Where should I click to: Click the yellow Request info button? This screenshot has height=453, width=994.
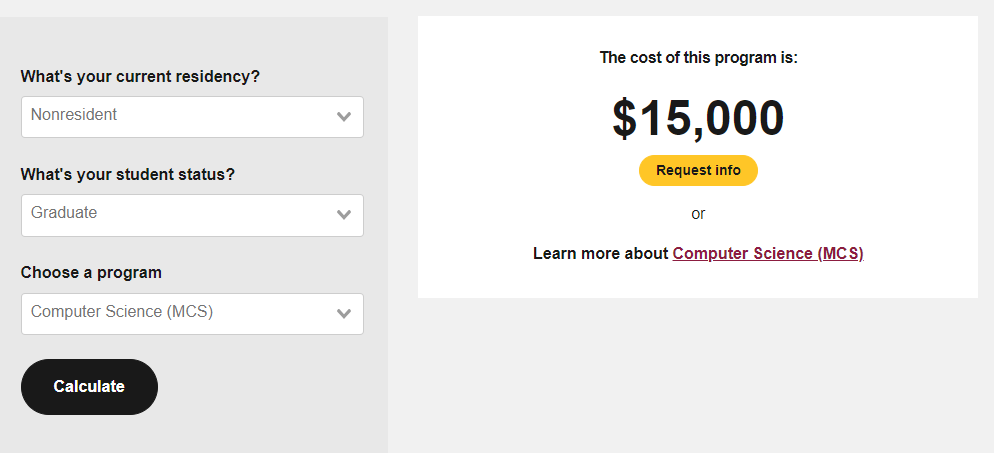pos(698,171)
